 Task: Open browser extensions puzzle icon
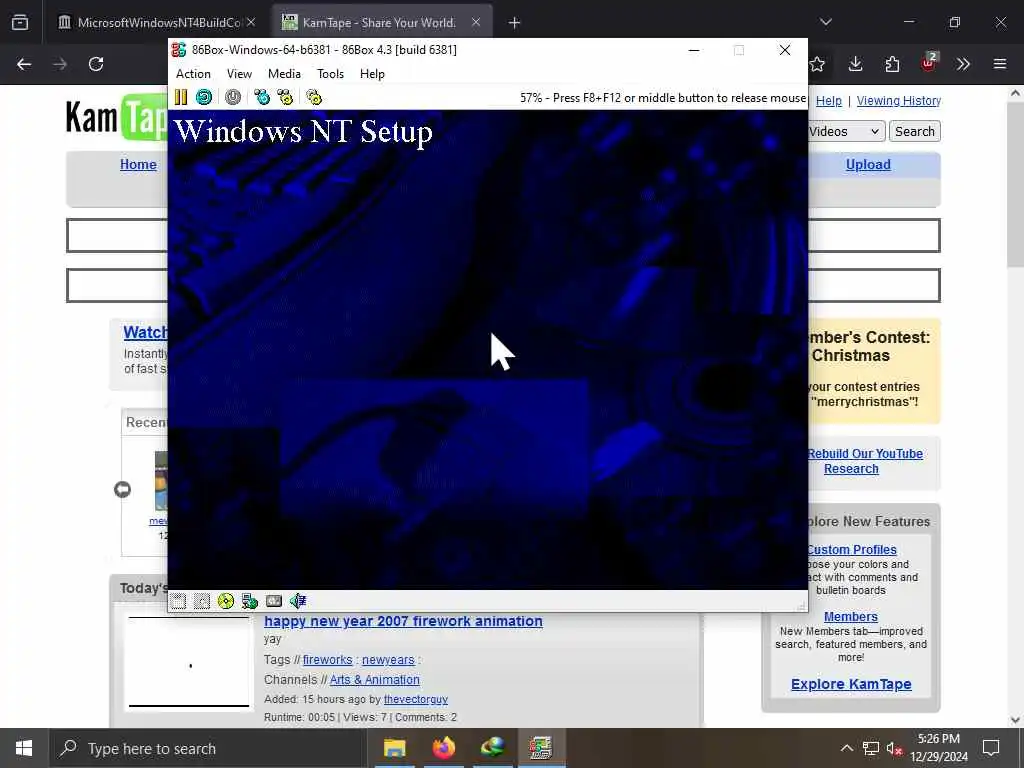[892, 64]
